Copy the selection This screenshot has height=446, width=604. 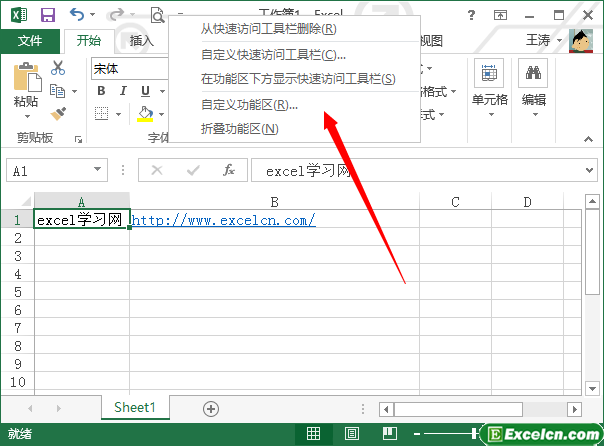coord(58,91)
